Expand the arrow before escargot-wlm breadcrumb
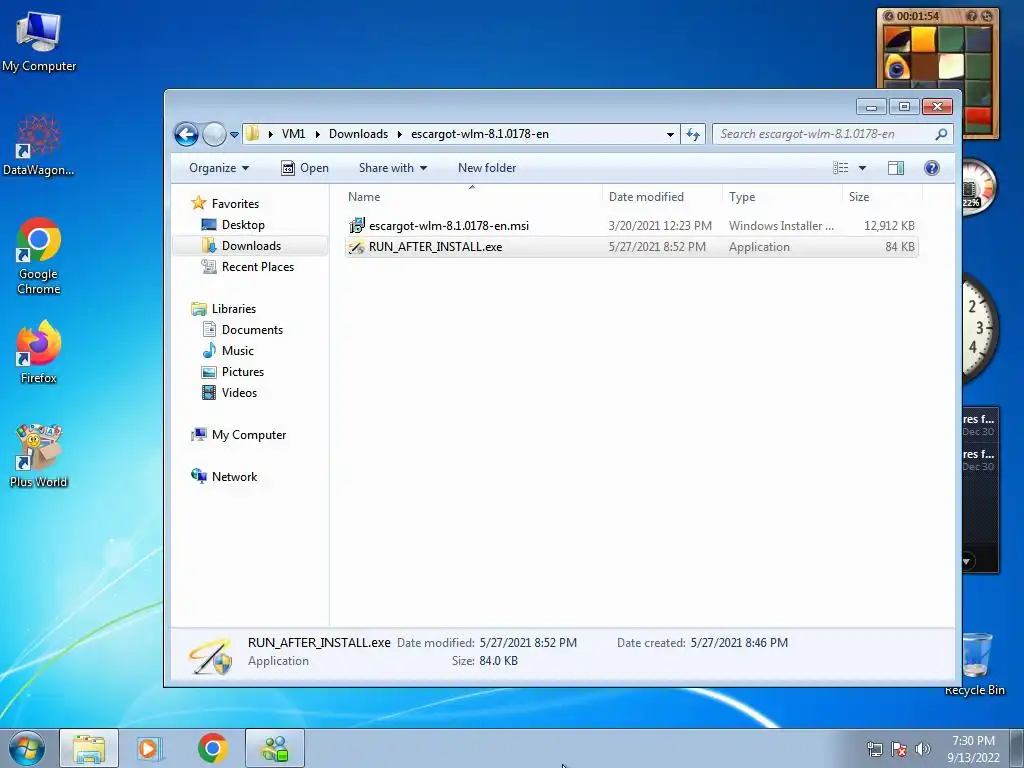Viewport: 1024px width, 768px height. point(399,134)
